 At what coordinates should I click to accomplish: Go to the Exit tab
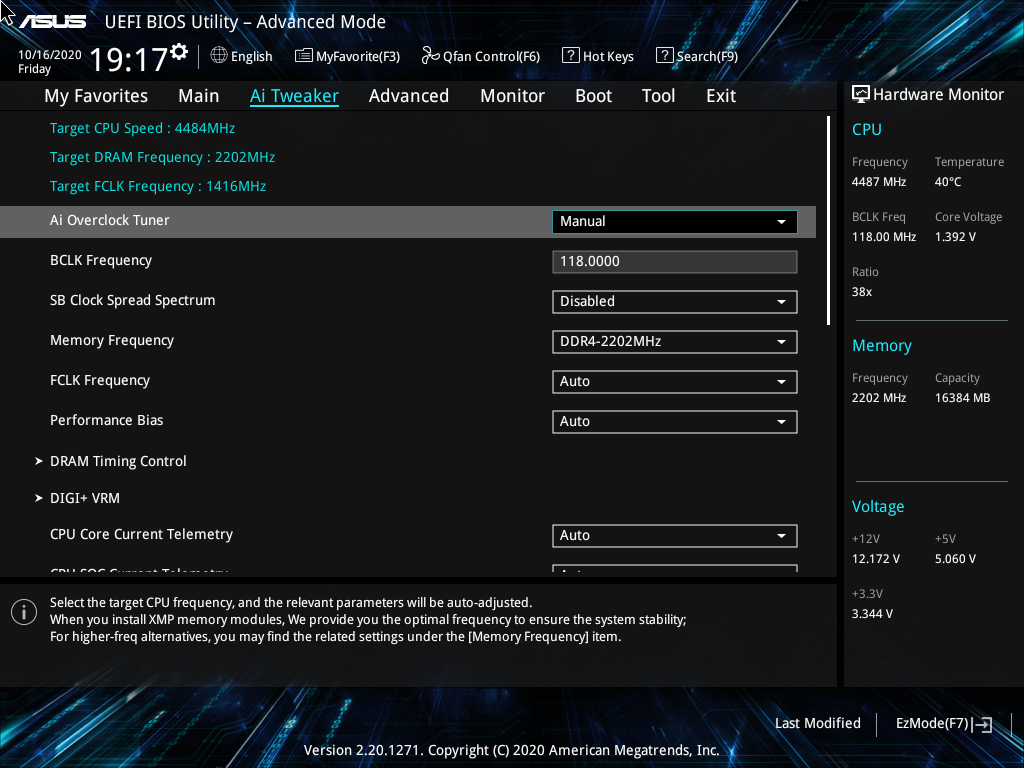click(x=721, y=96)
